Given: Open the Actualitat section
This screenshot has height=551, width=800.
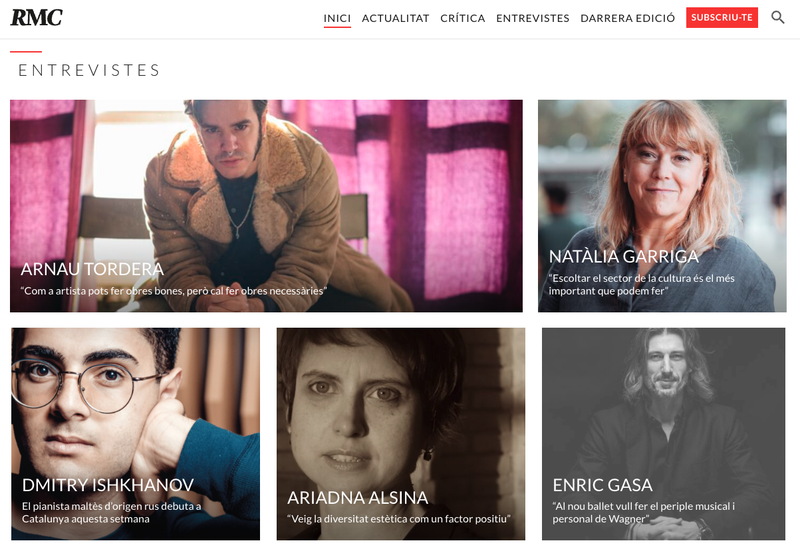Looking at the screenshot, I should (x=395, y=18).
